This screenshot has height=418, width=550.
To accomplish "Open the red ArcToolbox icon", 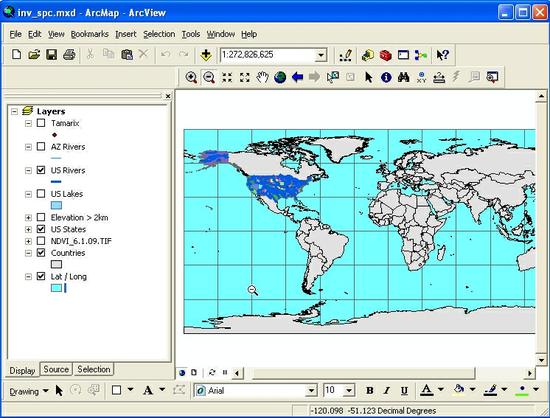I will [x=385, y=55].
